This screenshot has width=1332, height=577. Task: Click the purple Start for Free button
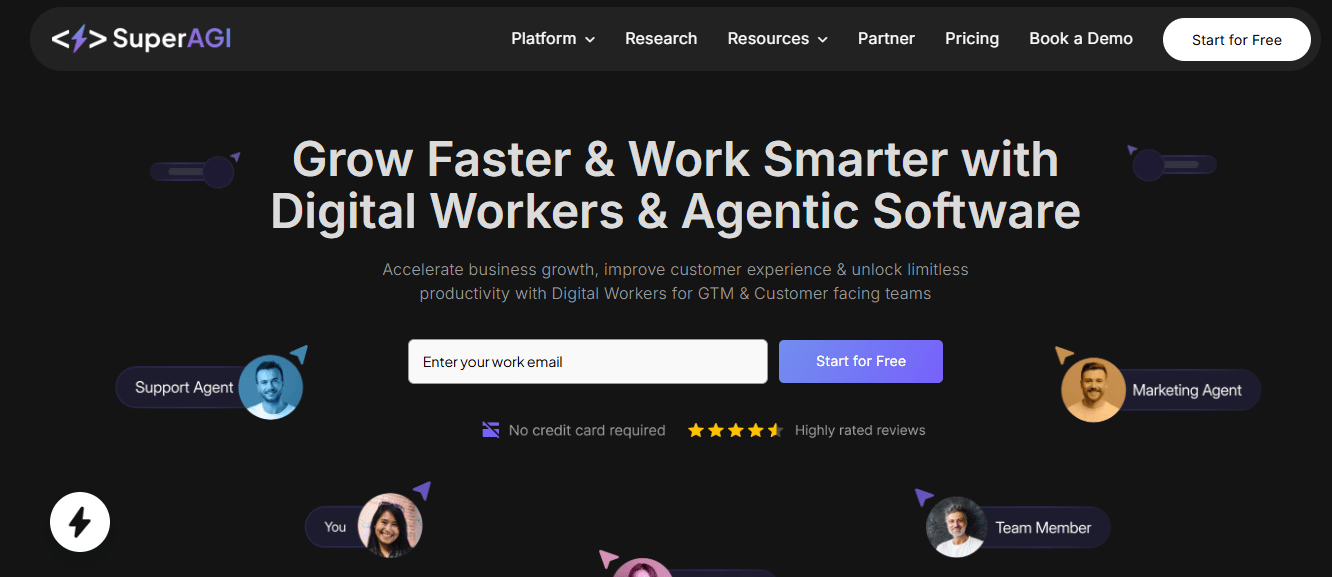point(861,361)
